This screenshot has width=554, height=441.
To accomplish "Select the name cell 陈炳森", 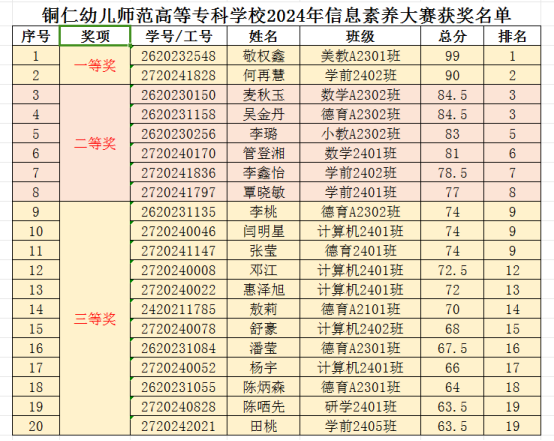I will click(263, 387).
